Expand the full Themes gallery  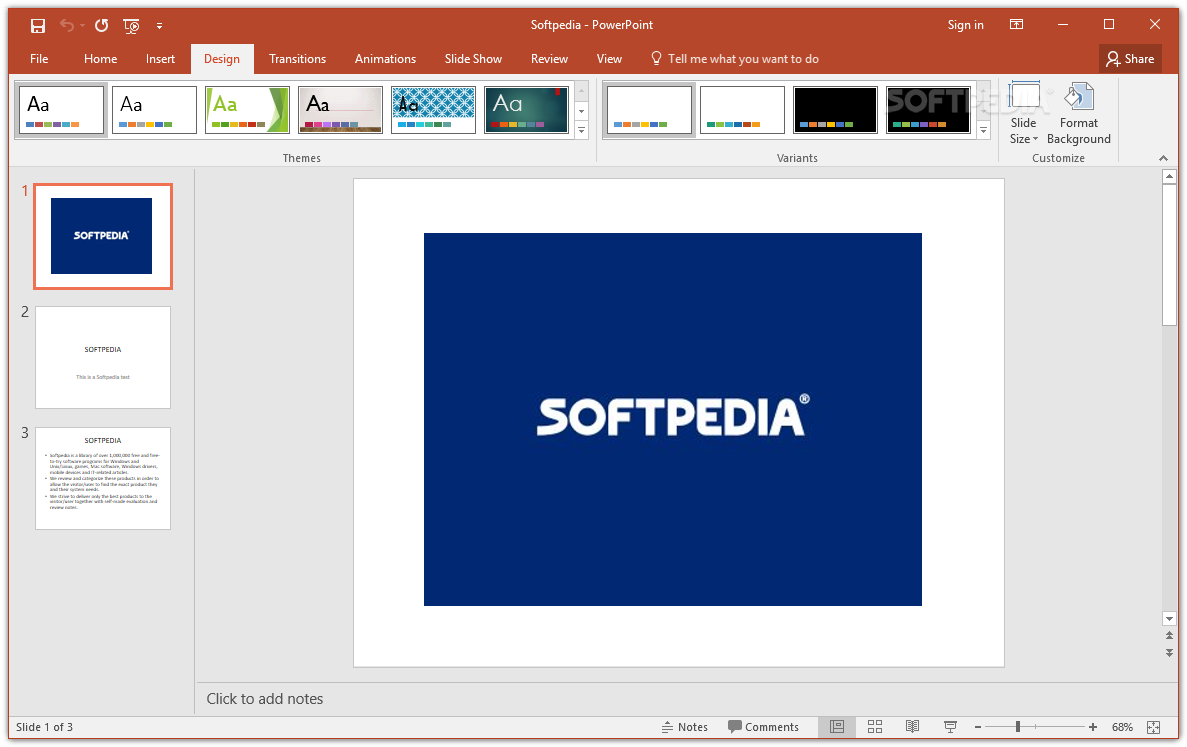(581, 130)
